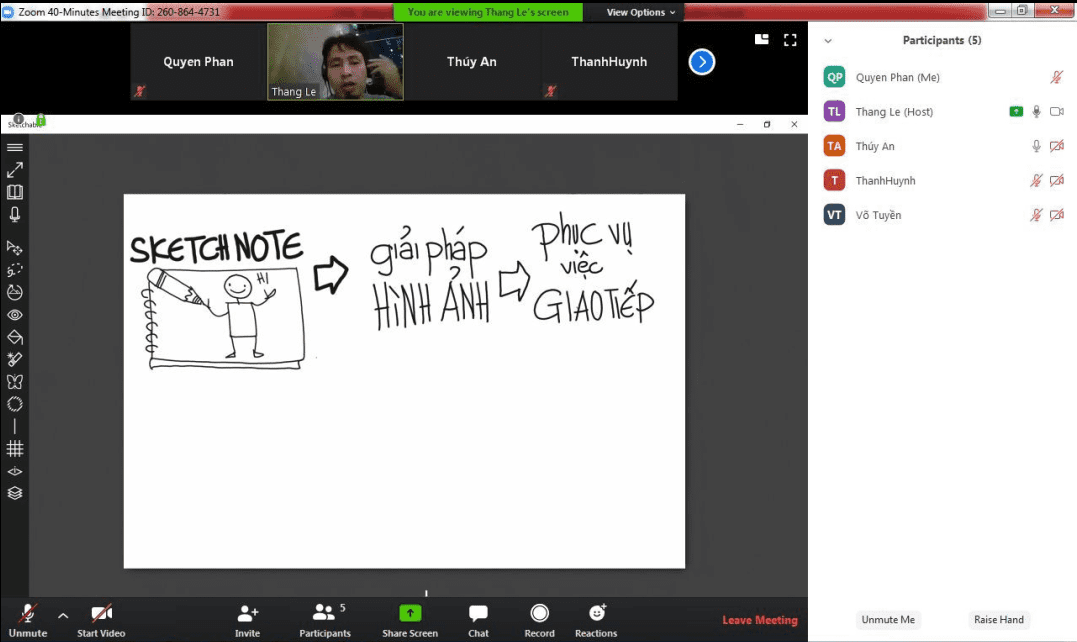Open the Sketchable hamburger menu
Screen dimensions: 1077x642
click(x=15, y=147)
